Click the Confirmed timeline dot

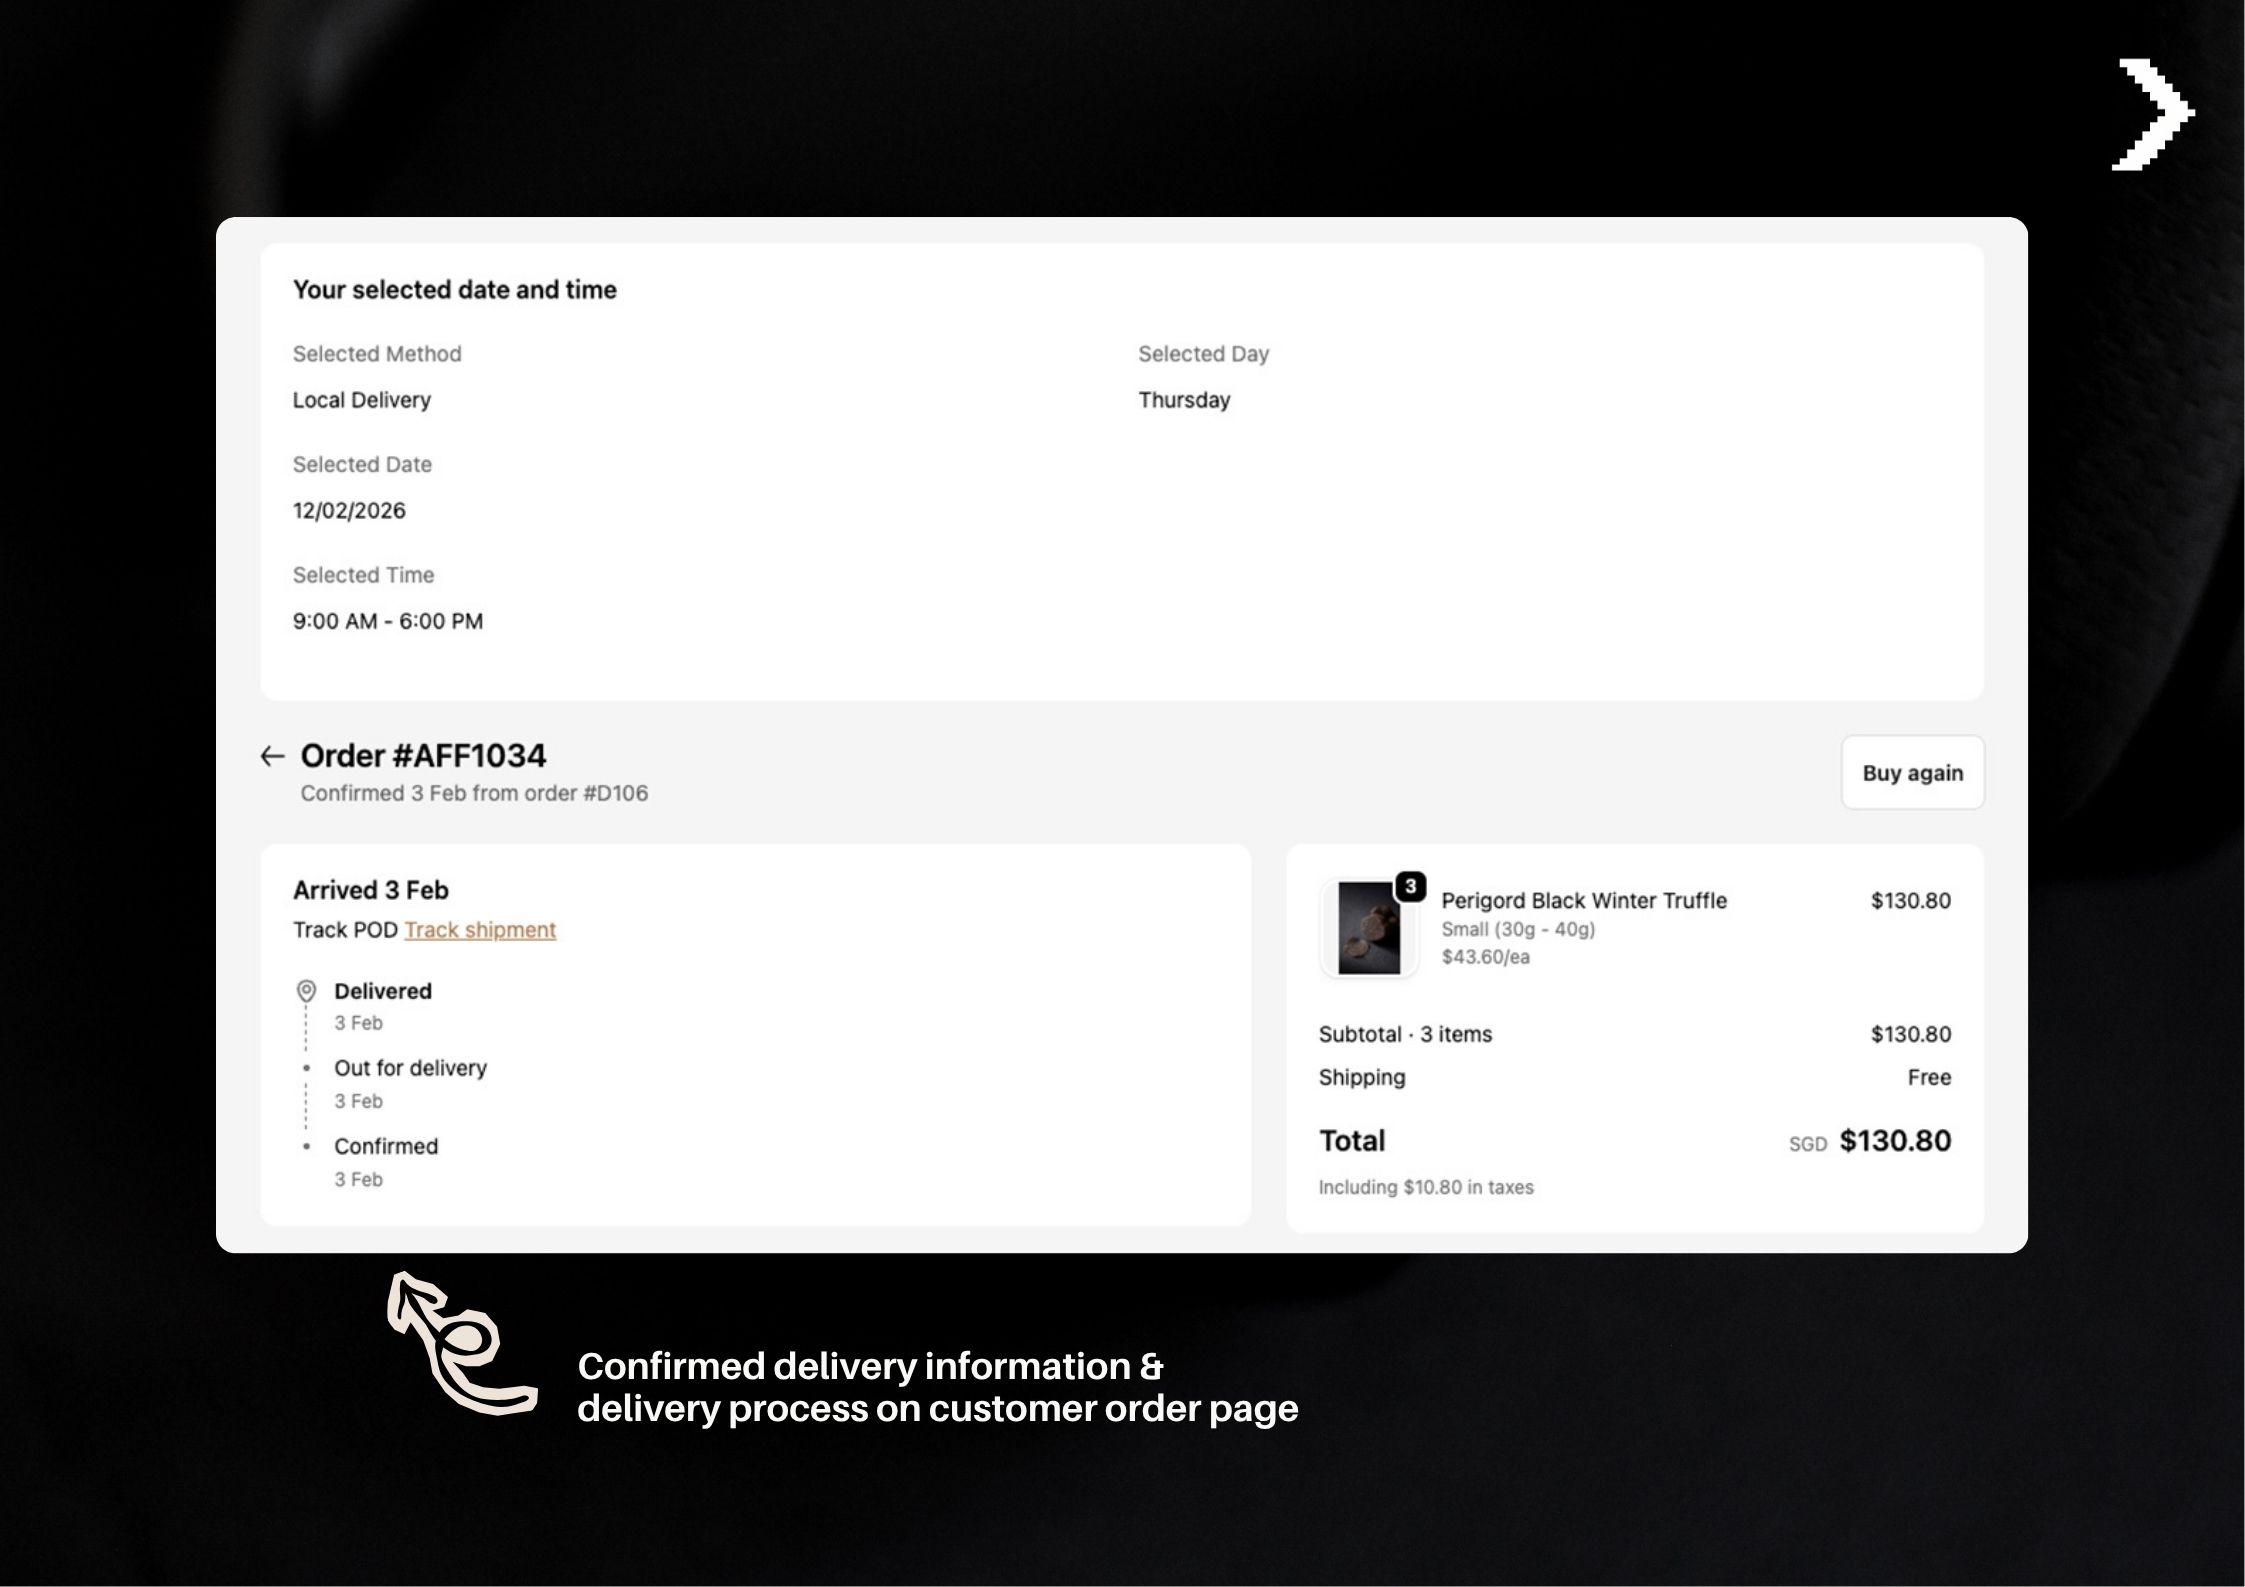306,1146
